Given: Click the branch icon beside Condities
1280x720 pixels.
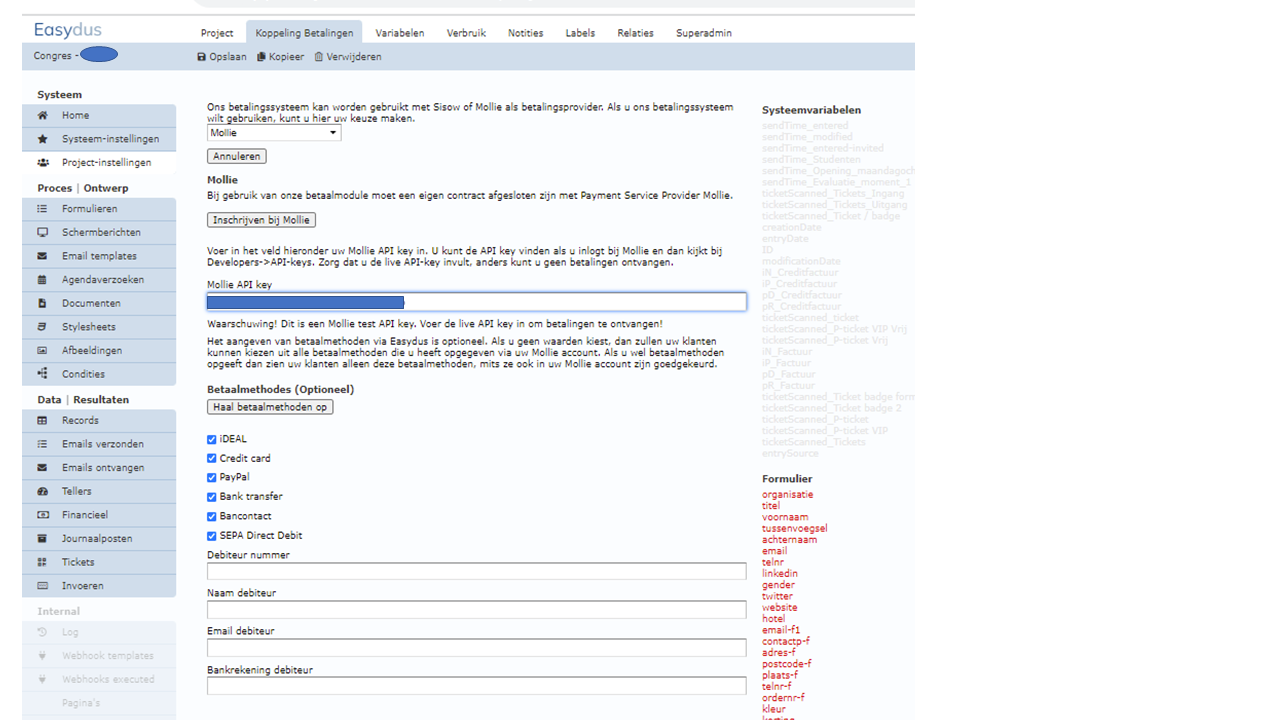Looking at the screenshot, I should pyautogui.click(x=42, y=374).
